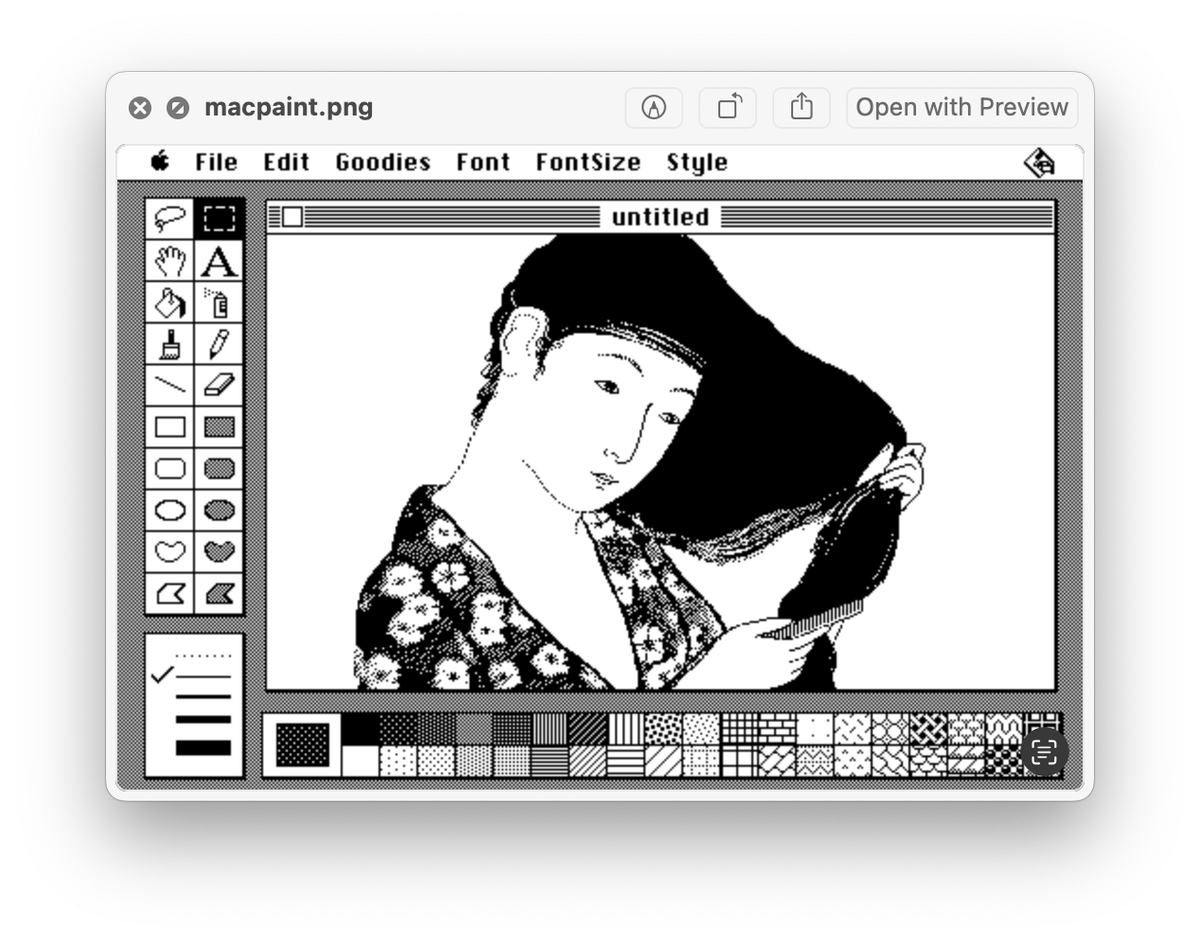This screenshot has height=941, width=1200.
Task: Select the hollow Freeform shape tool
Action: coord(171,551)
